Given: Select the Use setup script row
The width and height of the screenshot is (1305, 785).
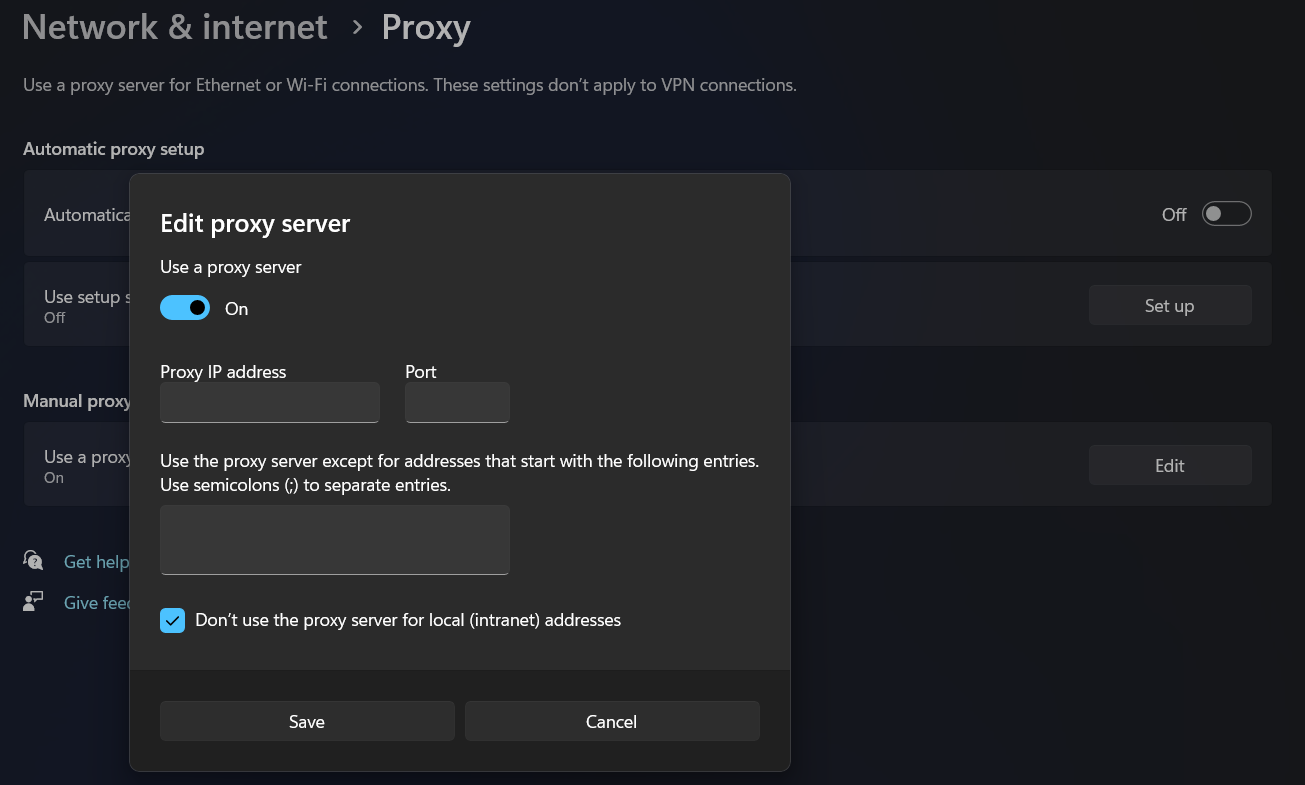Looking at the screenshot, I should pos(86,305).
